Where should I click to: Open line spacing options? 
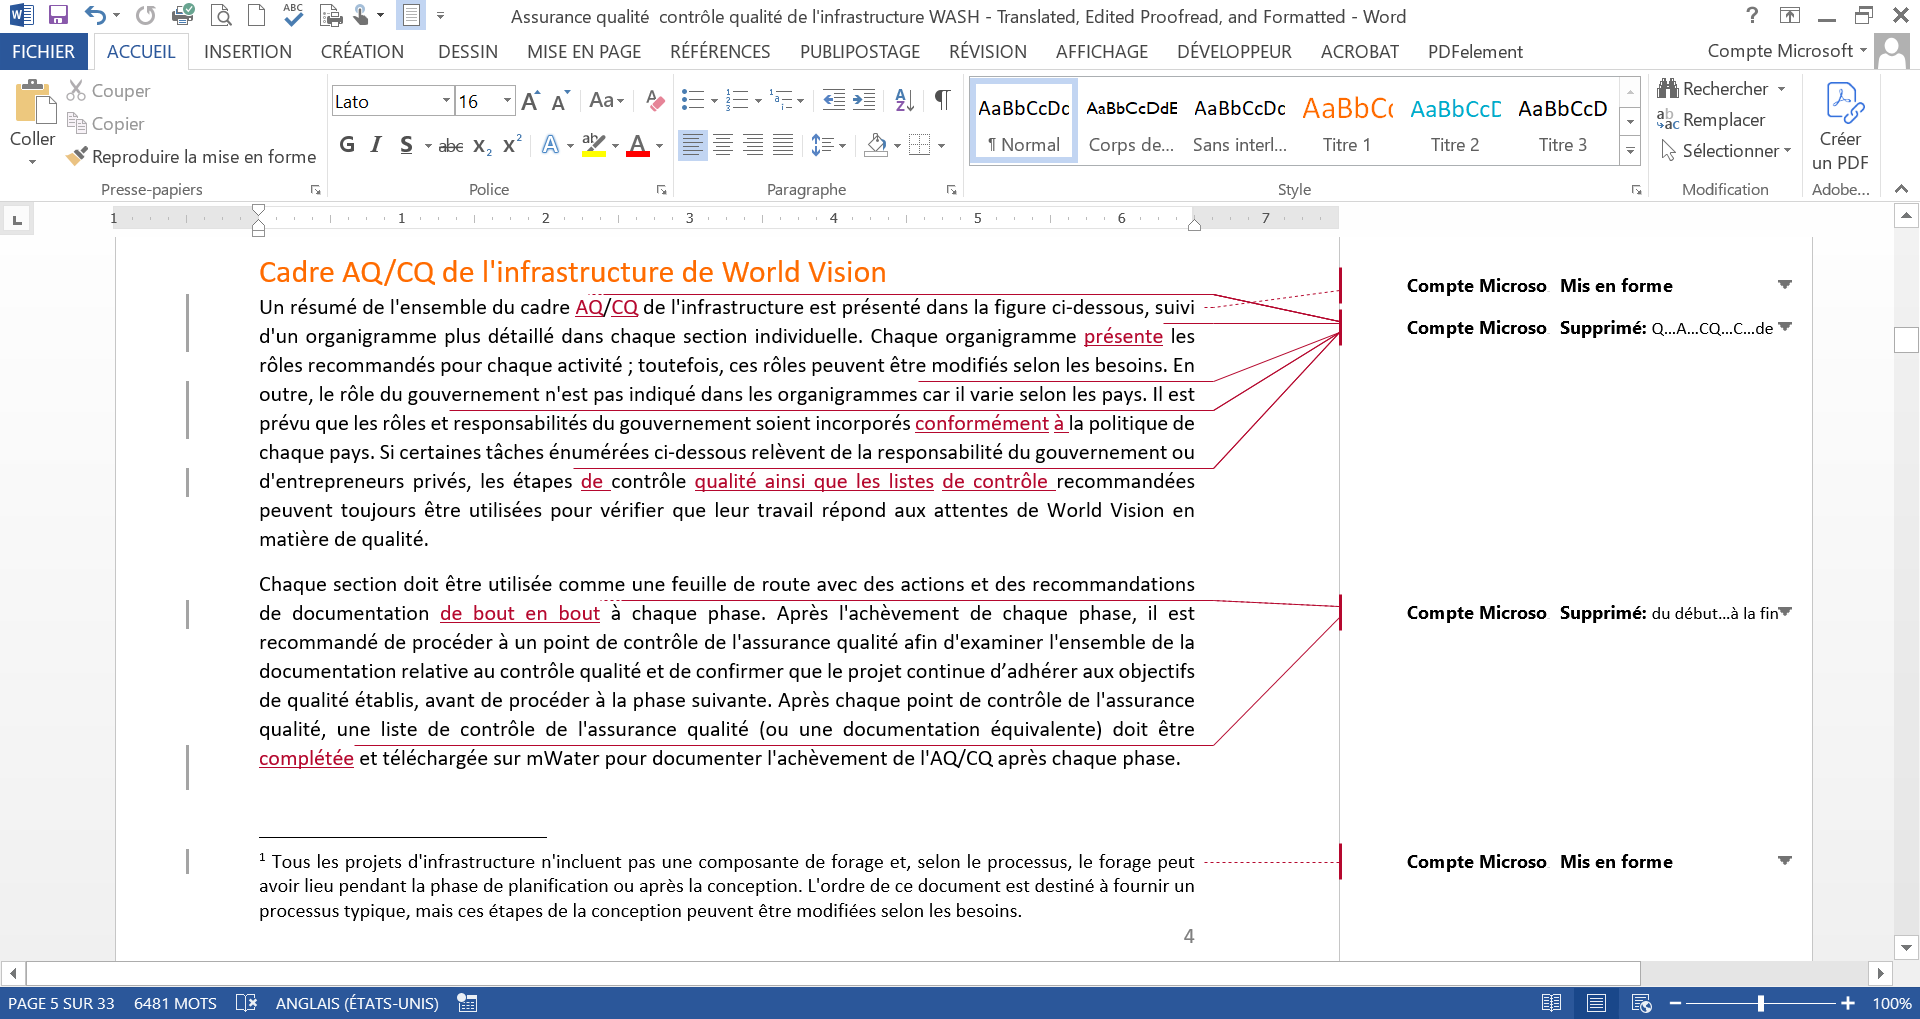[x=827, y=146]
